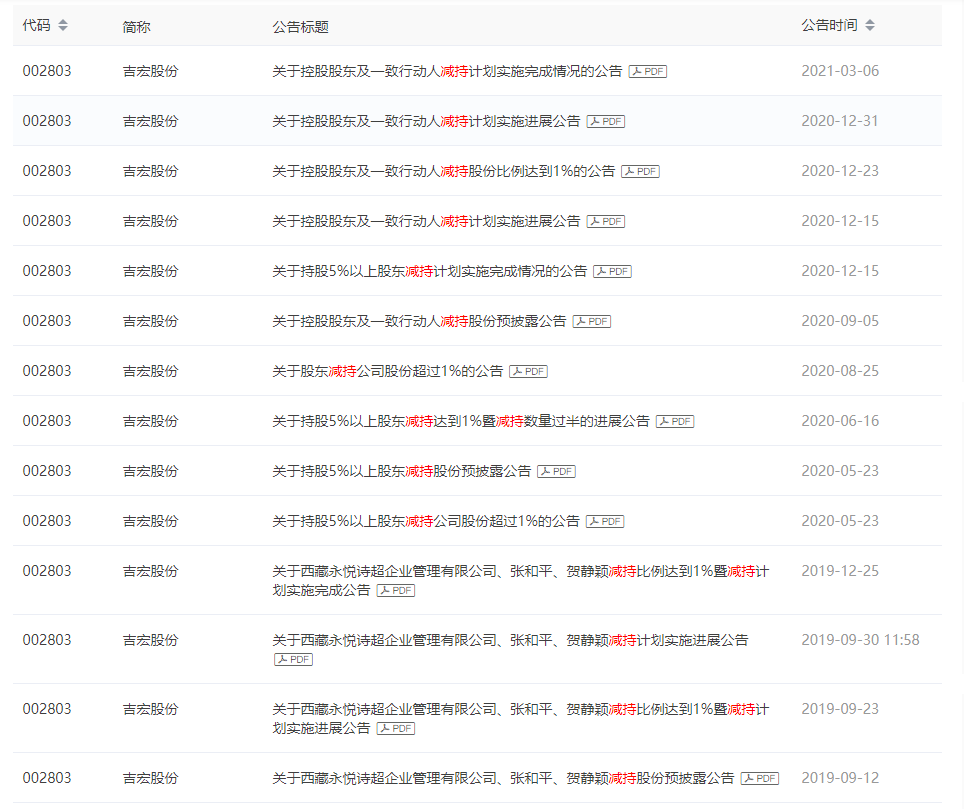This screenshot has width=964, height=809.
Task: Click date 2021-03-06
Action: (840, 71)
